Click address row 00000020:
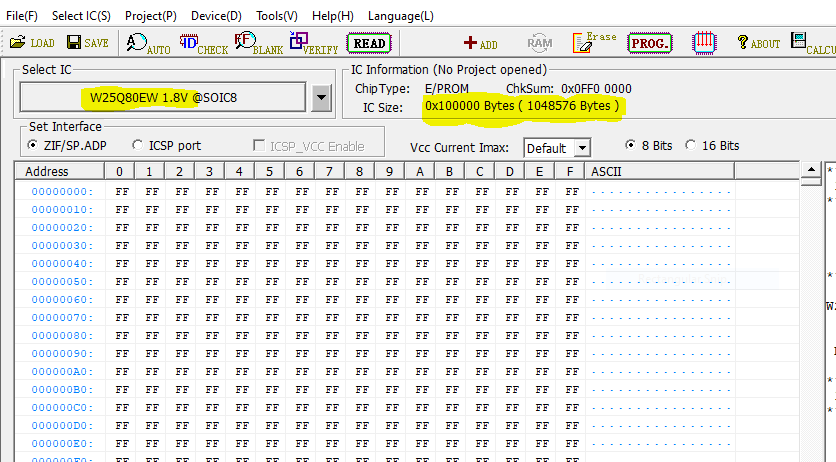Screen dimensions: 836x462 pos(62,228)
